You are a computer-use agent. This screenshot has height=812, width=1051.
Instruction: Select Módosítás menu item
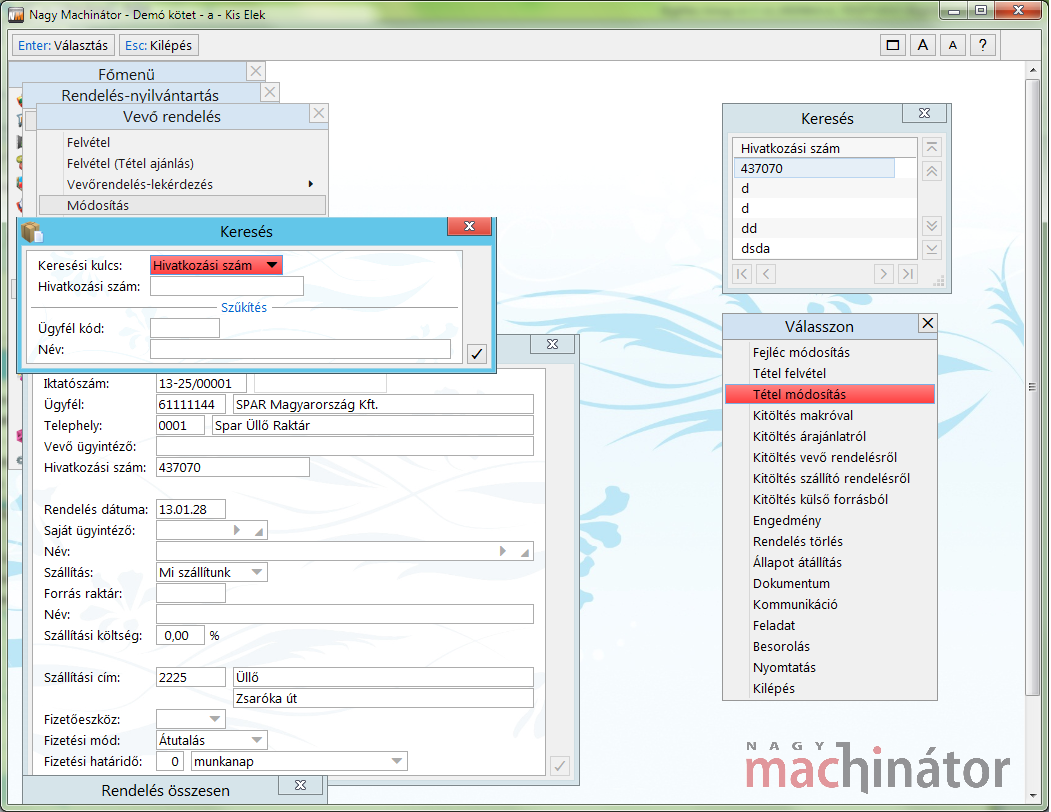point(182,205)
